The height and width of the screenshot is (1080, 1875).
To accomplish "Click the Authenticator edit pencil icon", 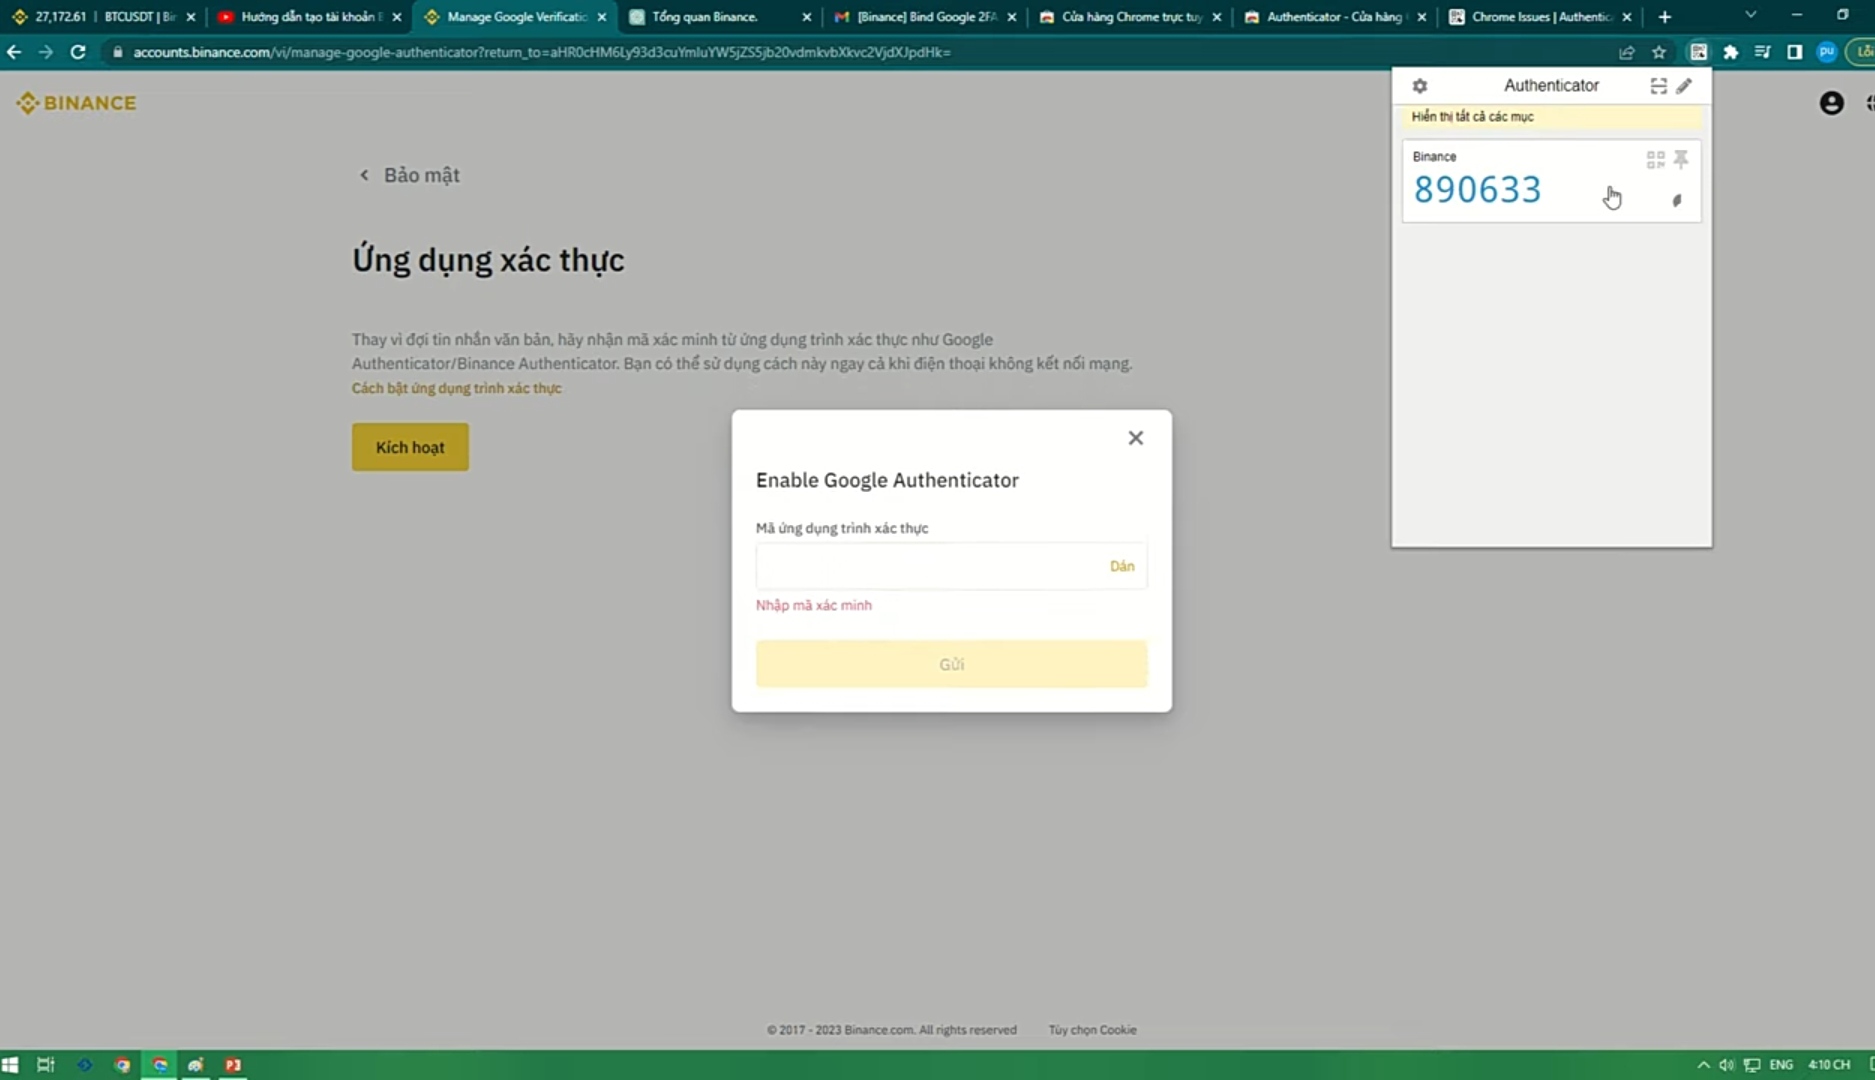I will coord(1684,86).
